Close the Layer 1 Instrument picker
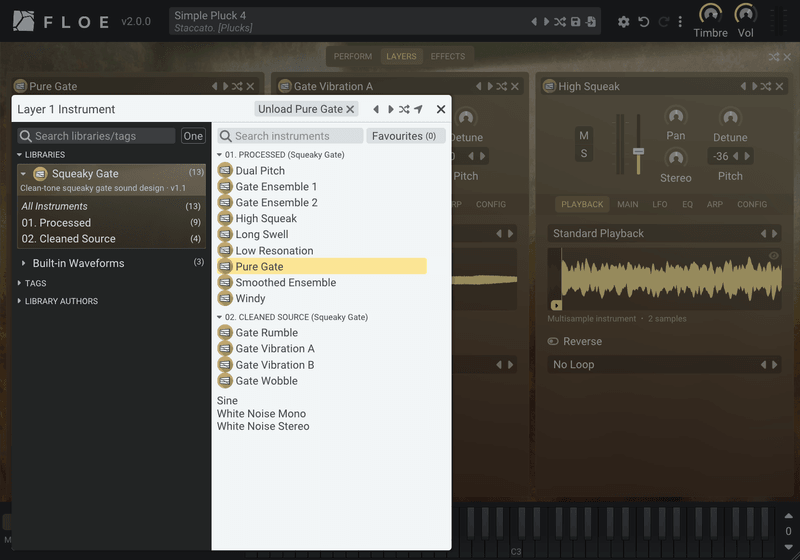800x560 pixels. tap(441, 109)
